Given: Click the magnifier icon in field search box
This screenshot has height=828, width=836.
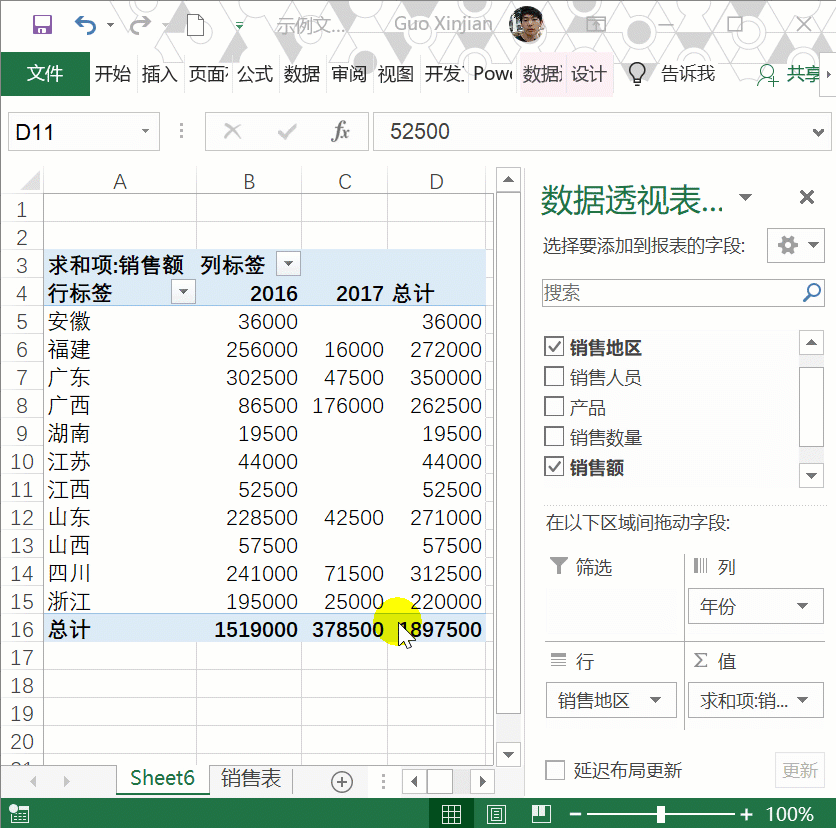Looking at the screenshot, I should pos(811,293).
